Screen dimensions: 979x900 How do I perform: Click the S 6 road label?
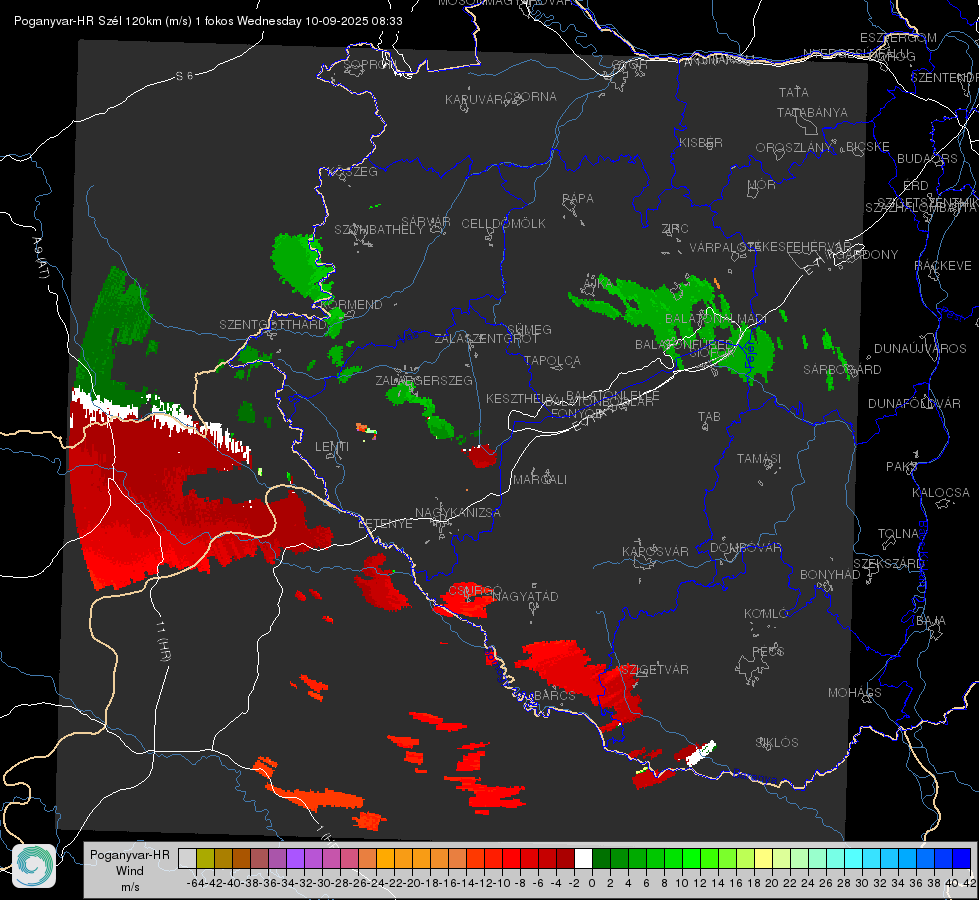184,76
